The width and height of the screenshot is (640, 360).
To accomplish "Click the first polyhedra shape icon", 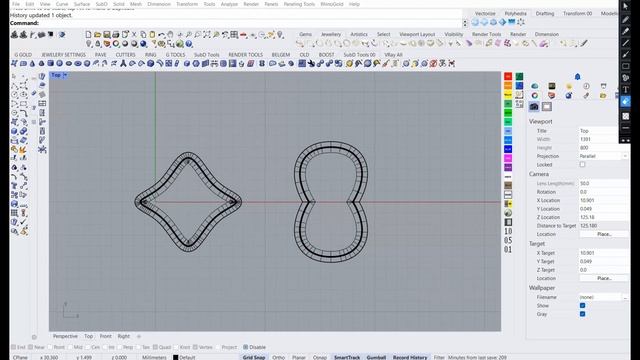I will [475, 22].
